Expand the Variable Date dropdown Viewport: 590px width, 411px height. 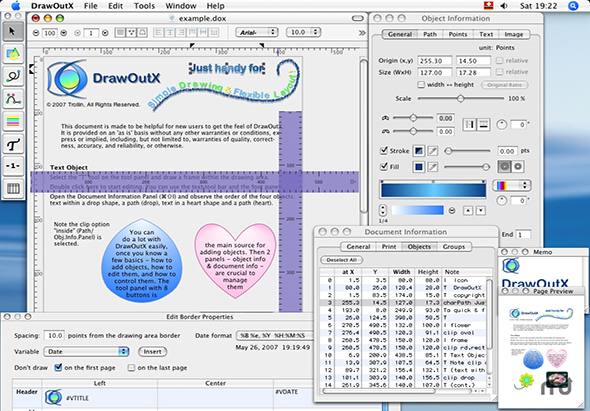[x=87, y=352]
